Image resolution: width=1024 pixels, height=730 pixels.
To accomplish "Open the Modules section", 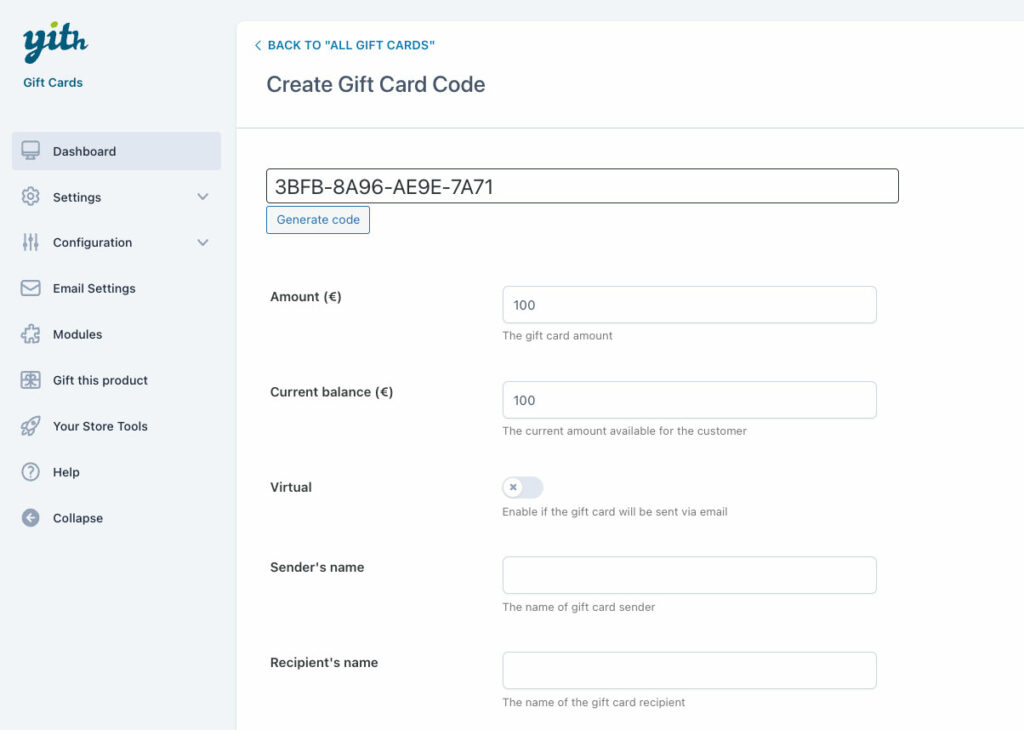I will 116,334.
